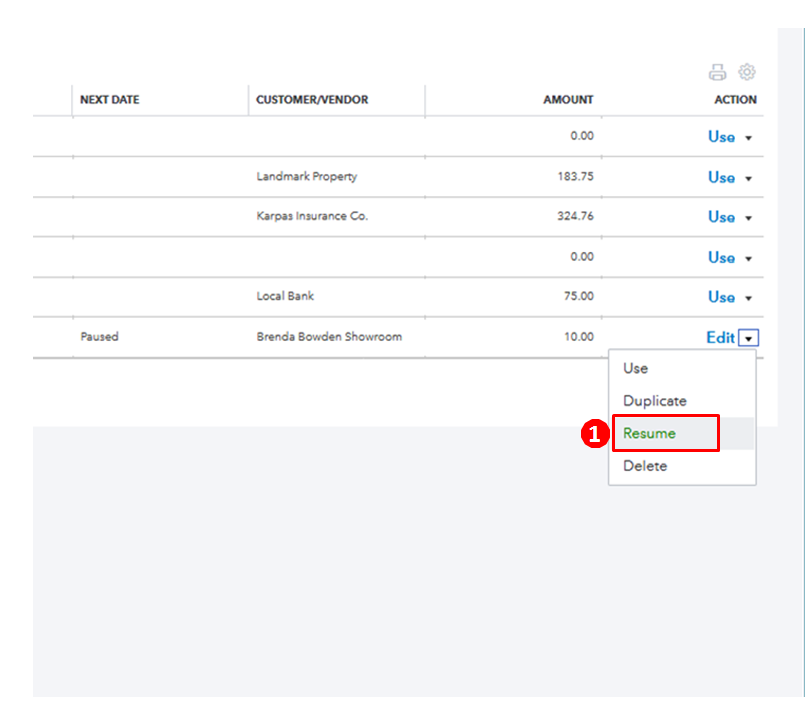Toggle Edit dropdown arrow for Brenda Bowden Showroom
Screen dimensions: 805x702
[x=749, y=338]
